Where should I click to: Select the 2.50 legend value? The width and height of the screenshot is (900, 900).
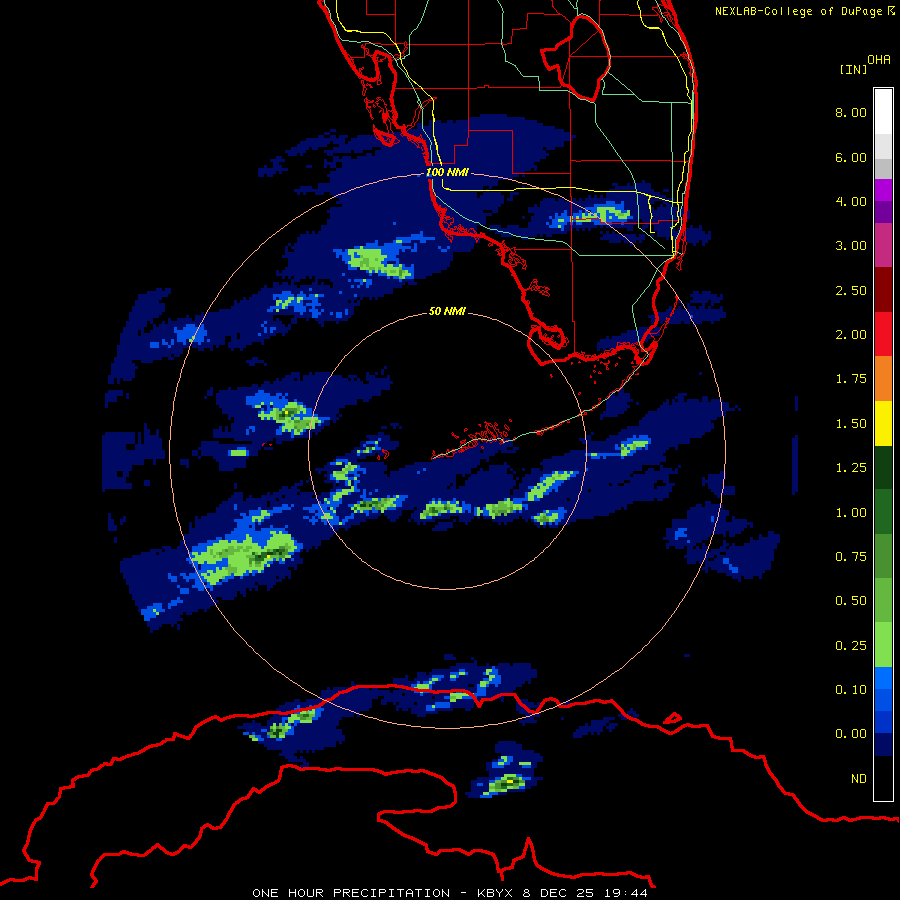[851, 290]
